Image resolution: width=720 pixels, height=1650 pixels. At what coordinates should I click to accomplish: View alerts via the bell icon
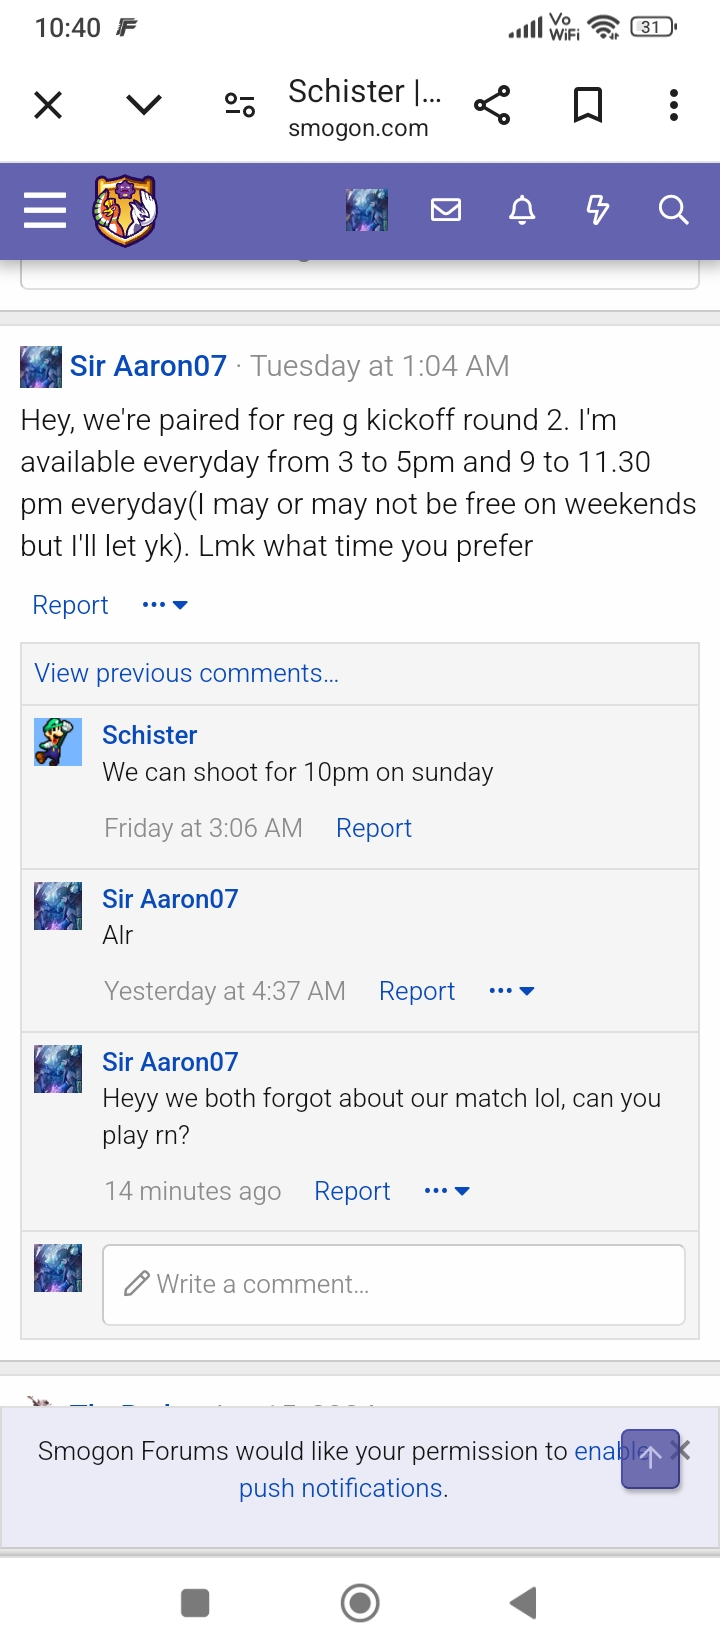[x=522, y=210]
